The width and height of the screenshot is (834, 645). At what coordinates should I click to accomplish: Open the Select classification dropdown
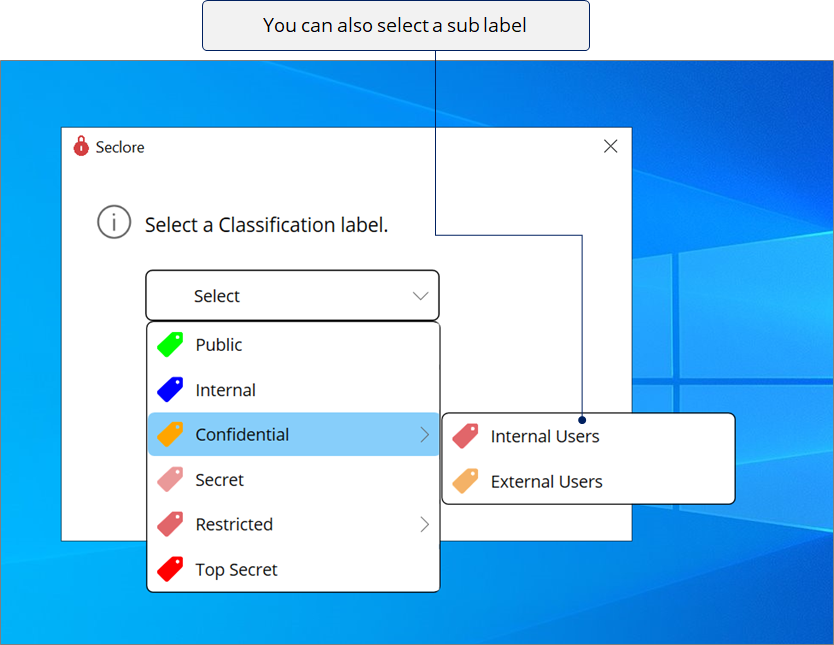tap(292, 295)
